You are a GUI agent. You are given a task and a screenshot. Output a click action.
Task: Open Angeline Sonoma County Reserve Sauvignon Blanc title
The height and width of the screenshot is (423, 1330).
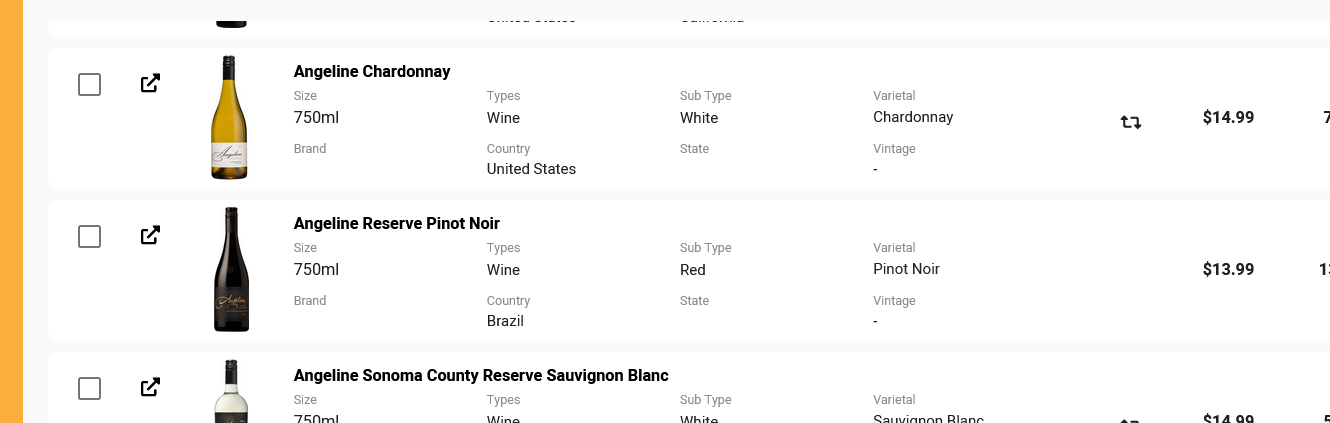tap(481, 376)
